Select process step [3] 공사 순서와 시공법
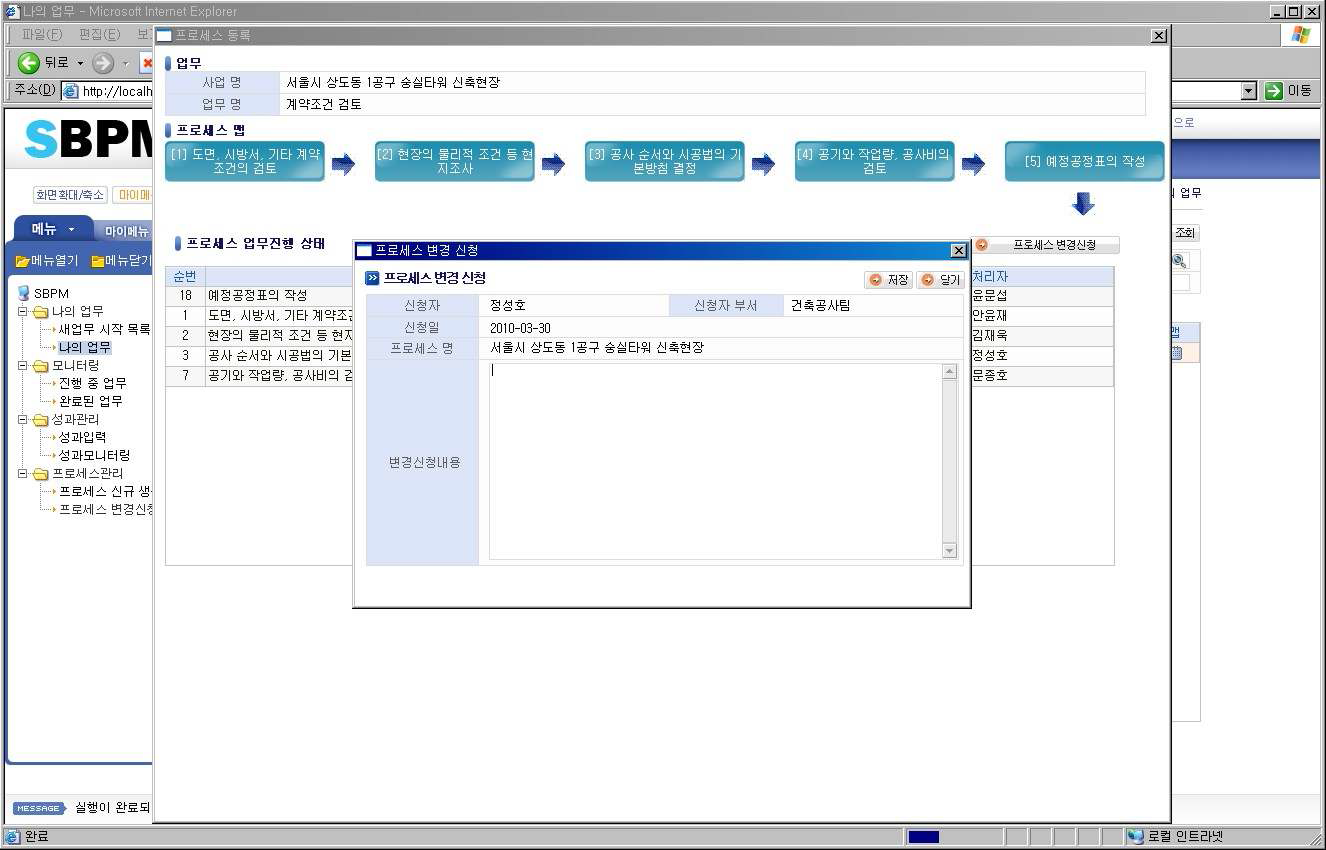 665,161
